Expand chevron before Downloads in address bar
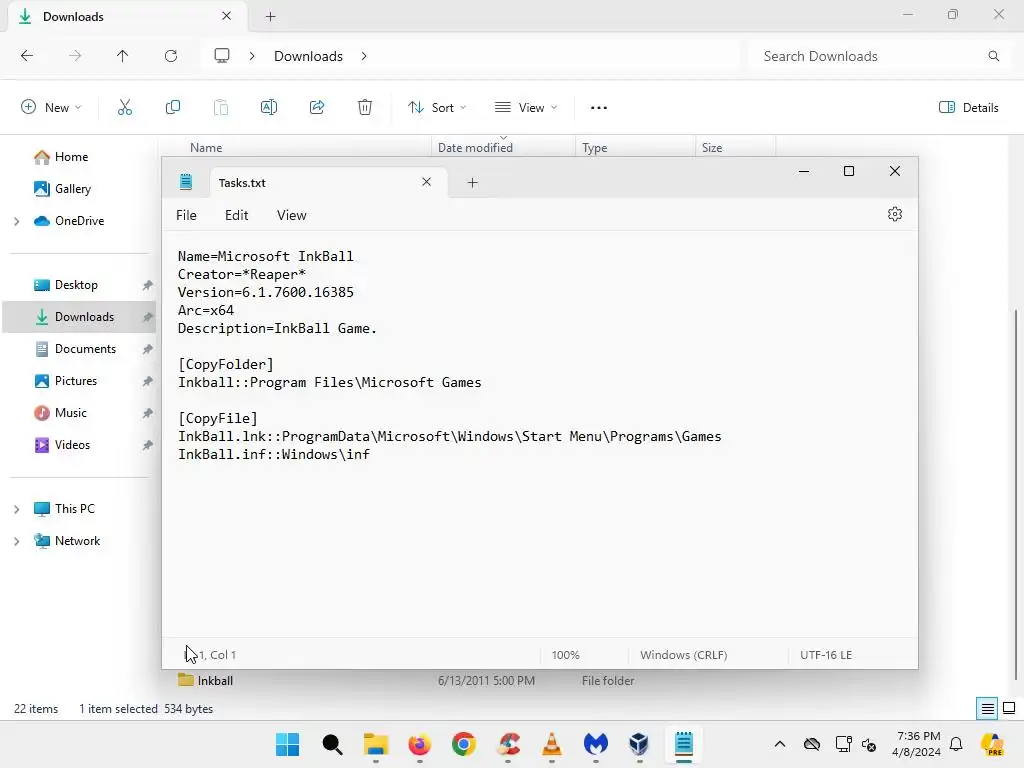Image resolution: width=1024 pixels, height=768 pixels. pos(251,56)
